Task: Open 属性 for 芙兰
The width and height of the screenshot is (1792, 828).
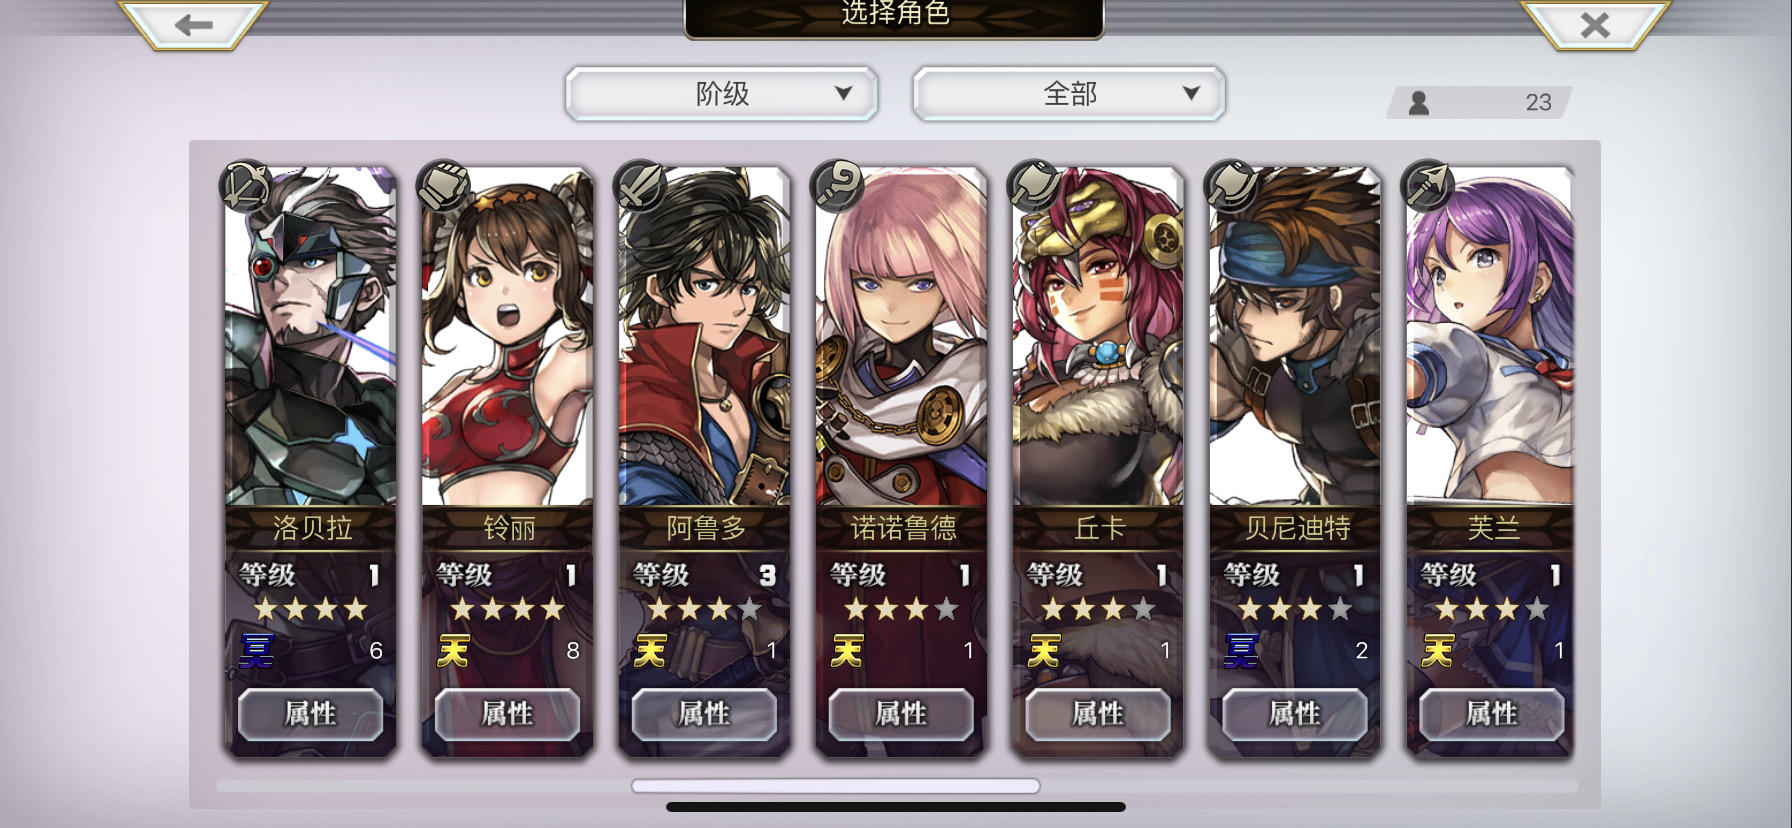Action: pos(1492,714)
